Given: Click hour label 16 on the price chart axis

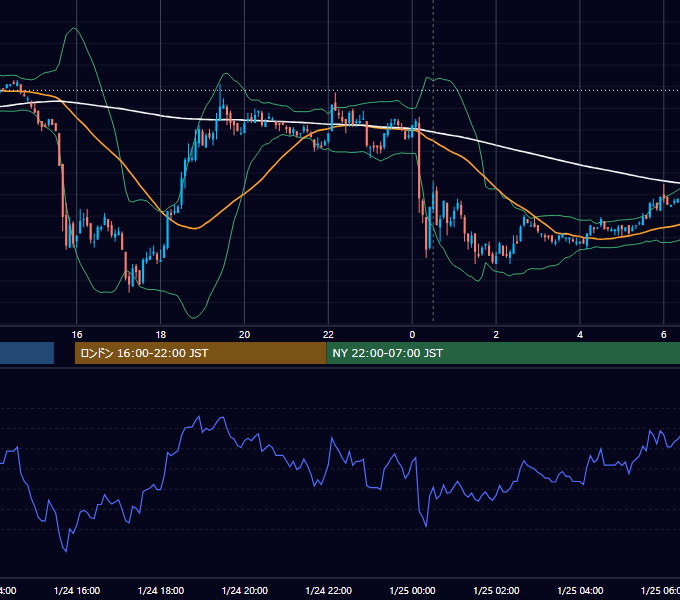Looking at the screenshot, I should [x=77, y=335].
